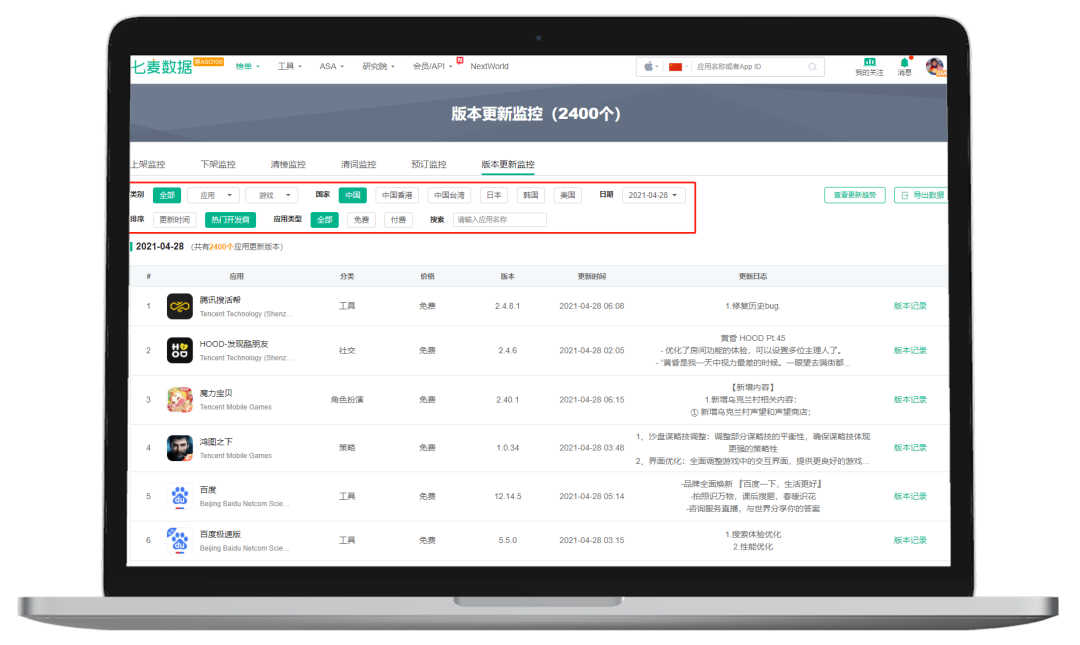Viewport: 1080px width, 645px height.
Task: Expand the 研究院 navigation menu
Action: coord(378,67)
